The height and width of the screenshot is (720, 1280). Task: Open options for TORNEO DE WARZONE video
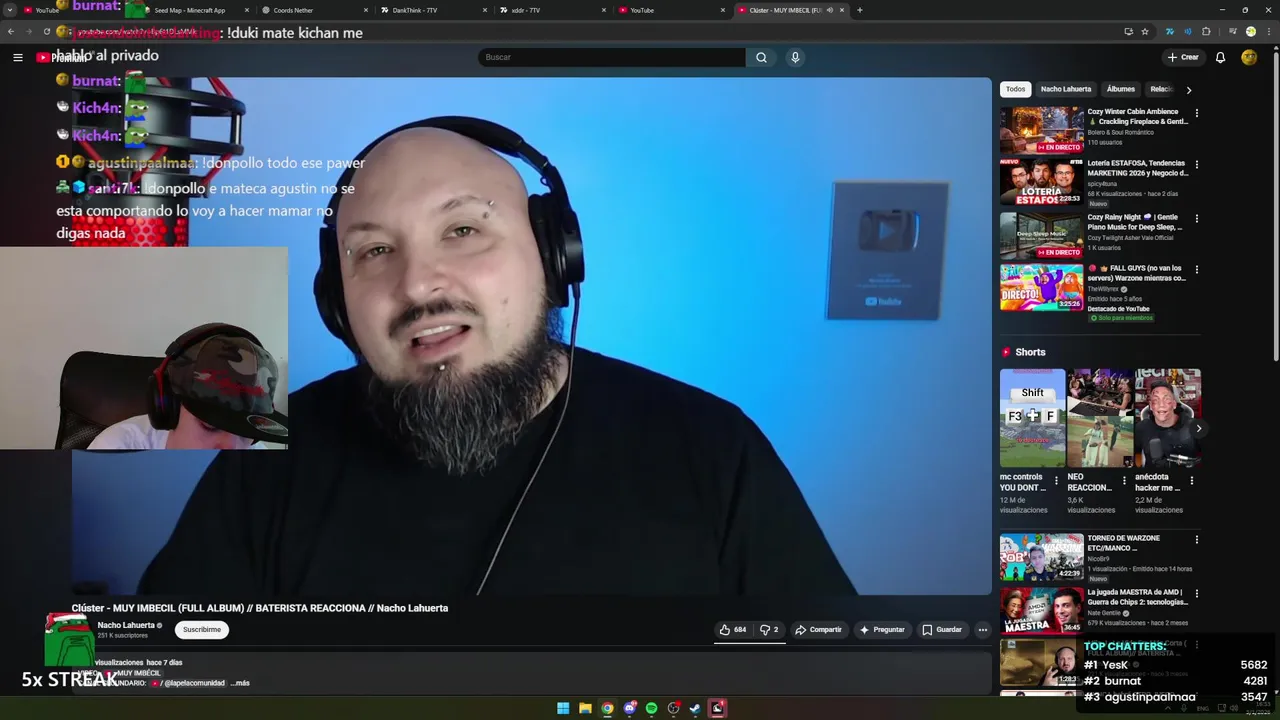1196,540
